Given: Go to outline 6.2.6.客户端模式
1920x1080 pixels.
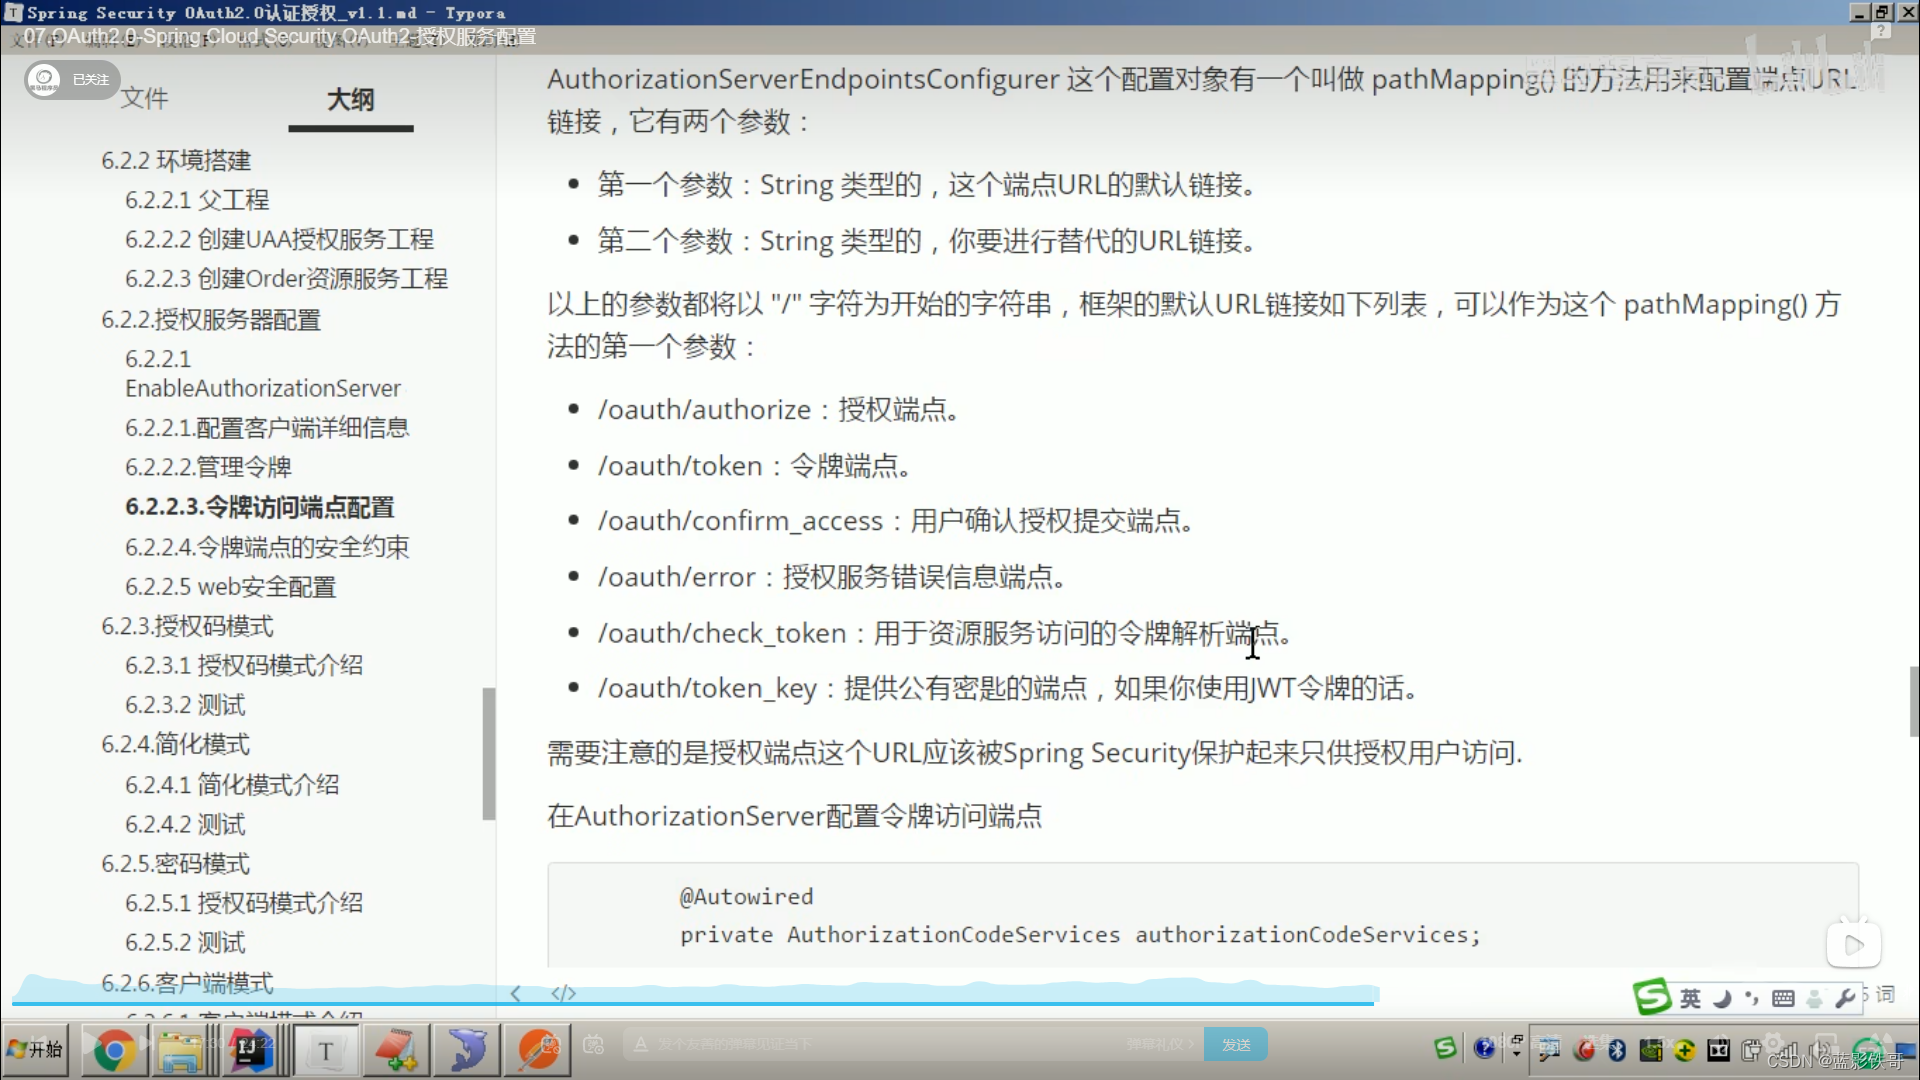Looking at the screenshot, I should coord(187,982).
